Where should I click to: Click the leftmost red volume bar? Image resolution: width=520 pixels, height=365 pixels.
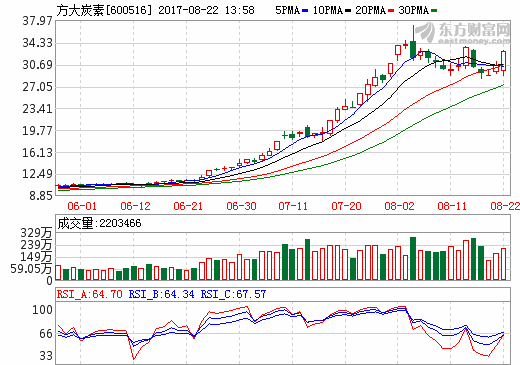point(58,272)
